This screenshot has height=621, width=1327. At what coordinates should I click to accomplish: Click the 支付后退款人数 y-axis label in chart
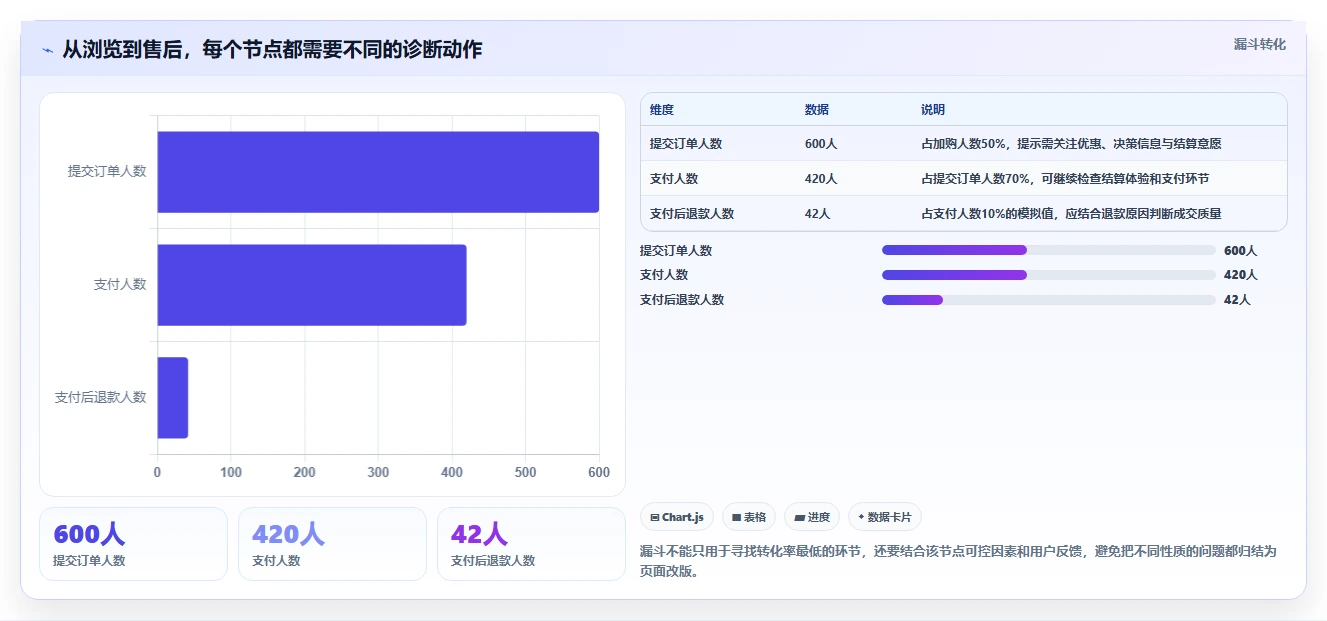click(x=100, y=397)
